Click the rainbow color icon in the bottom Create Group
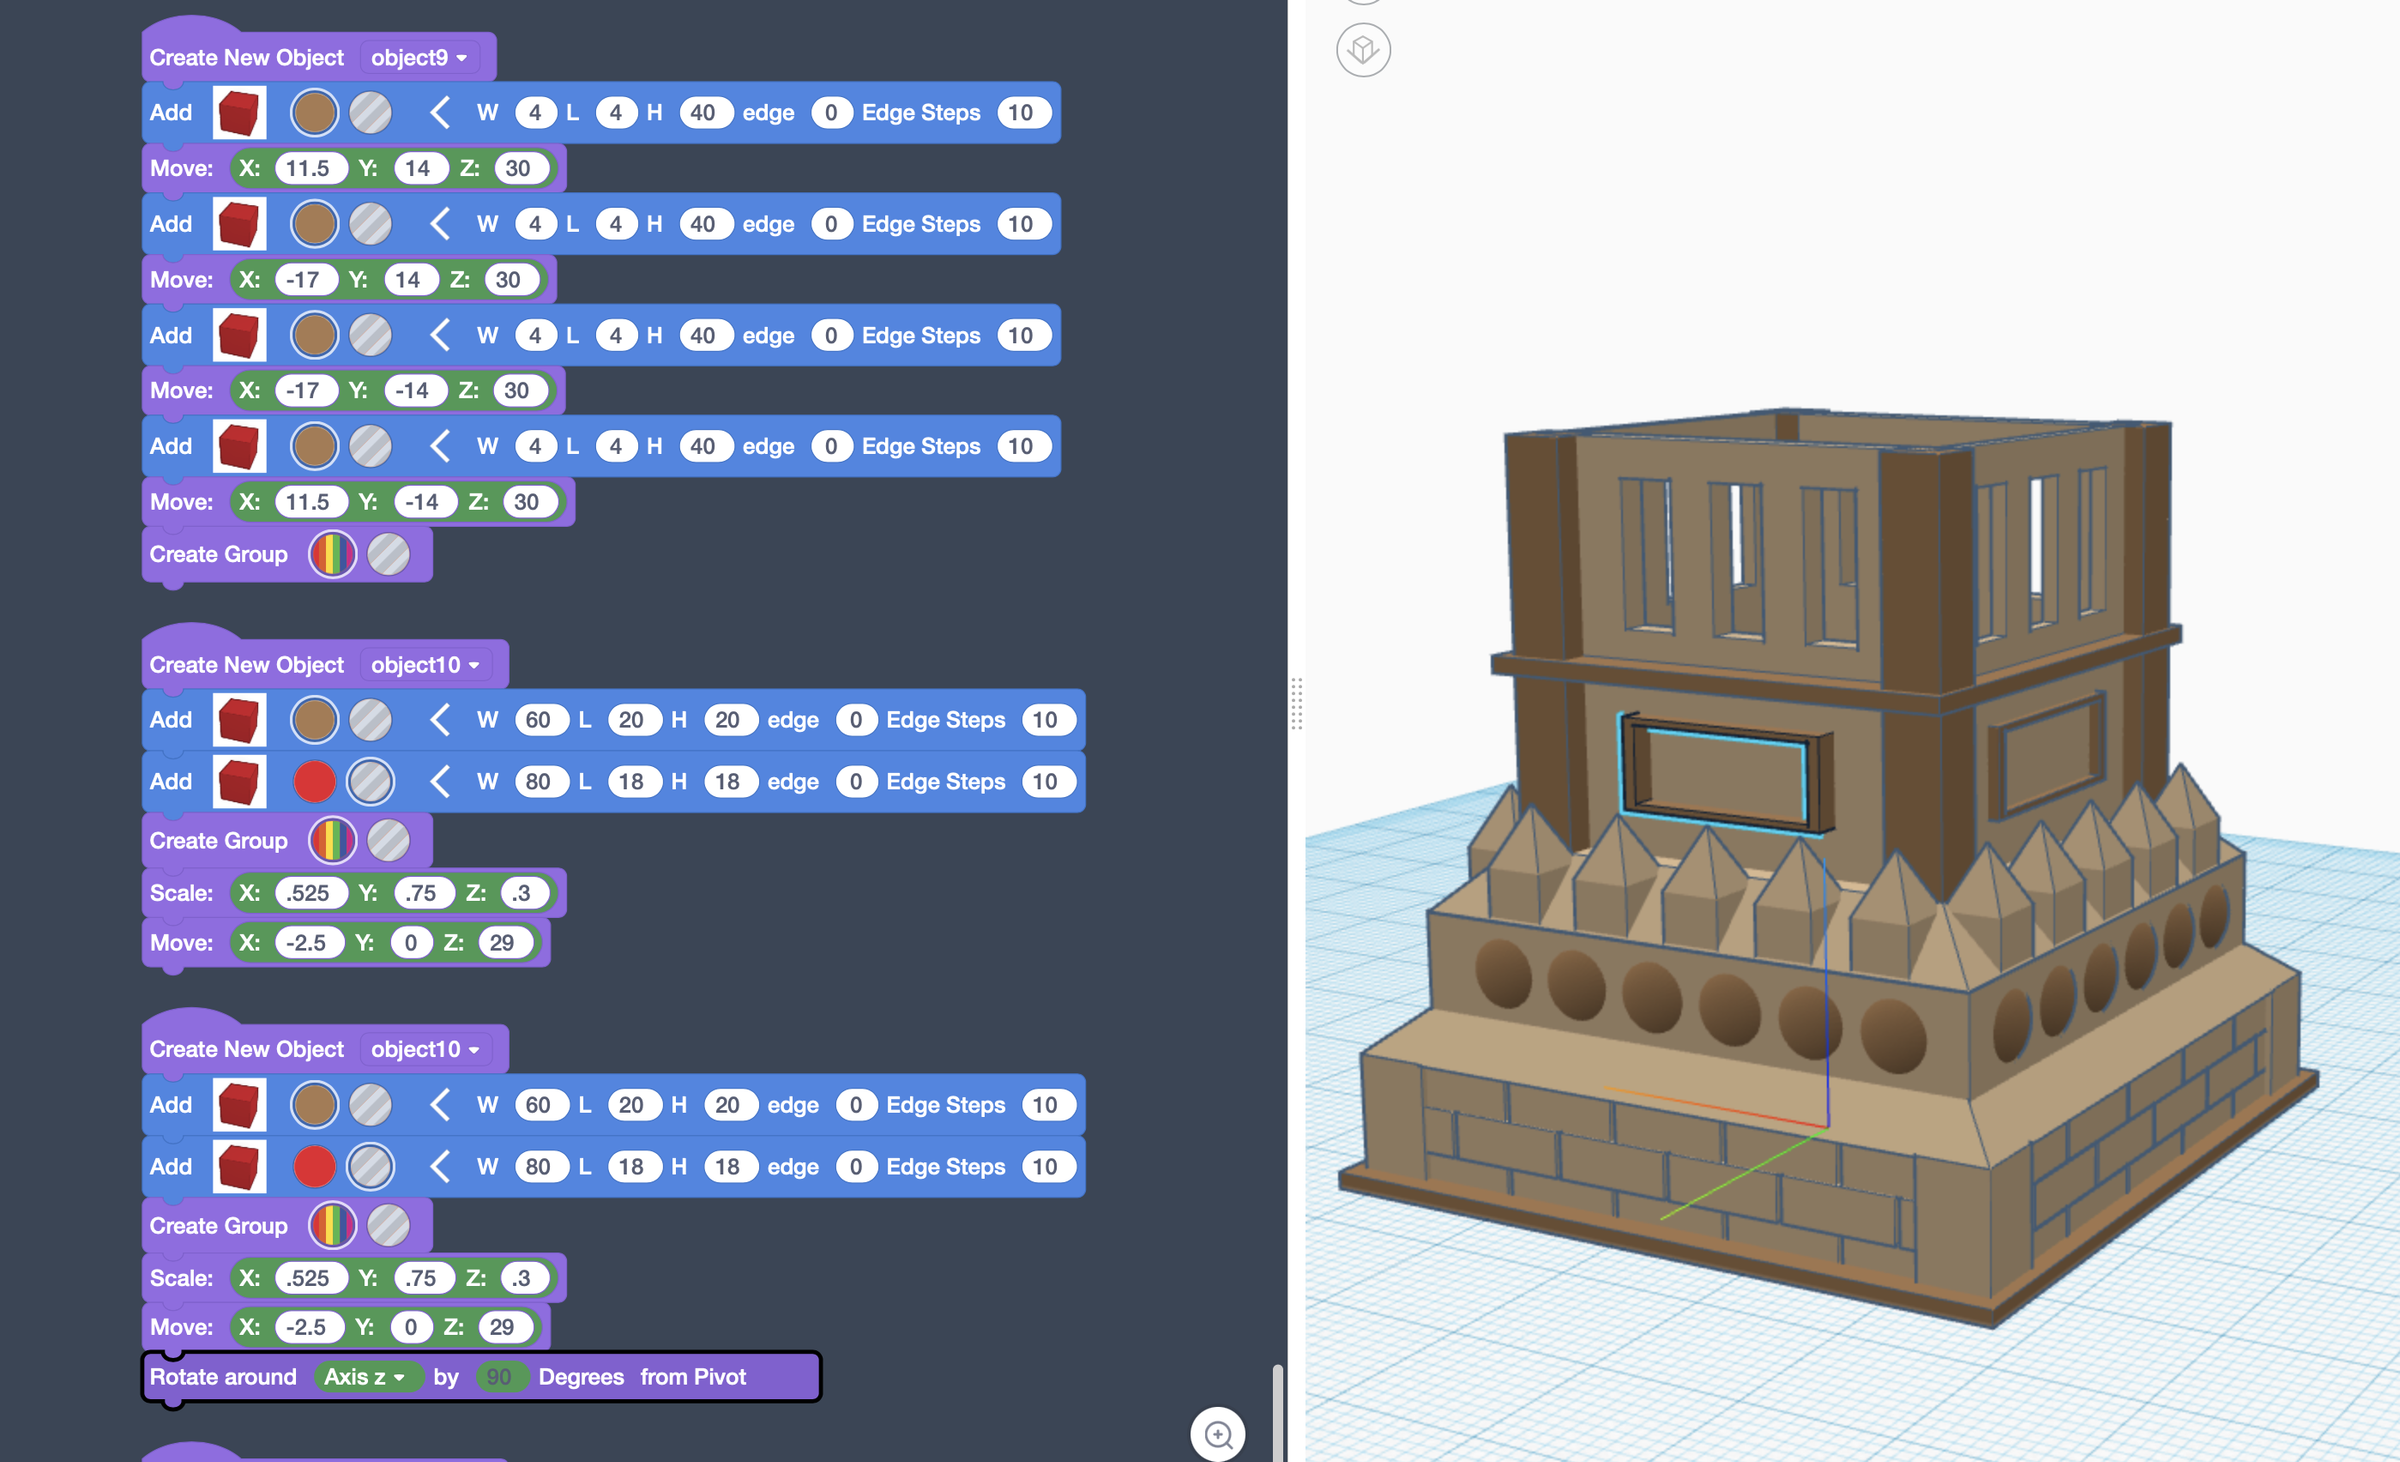 pos(332,1225)
